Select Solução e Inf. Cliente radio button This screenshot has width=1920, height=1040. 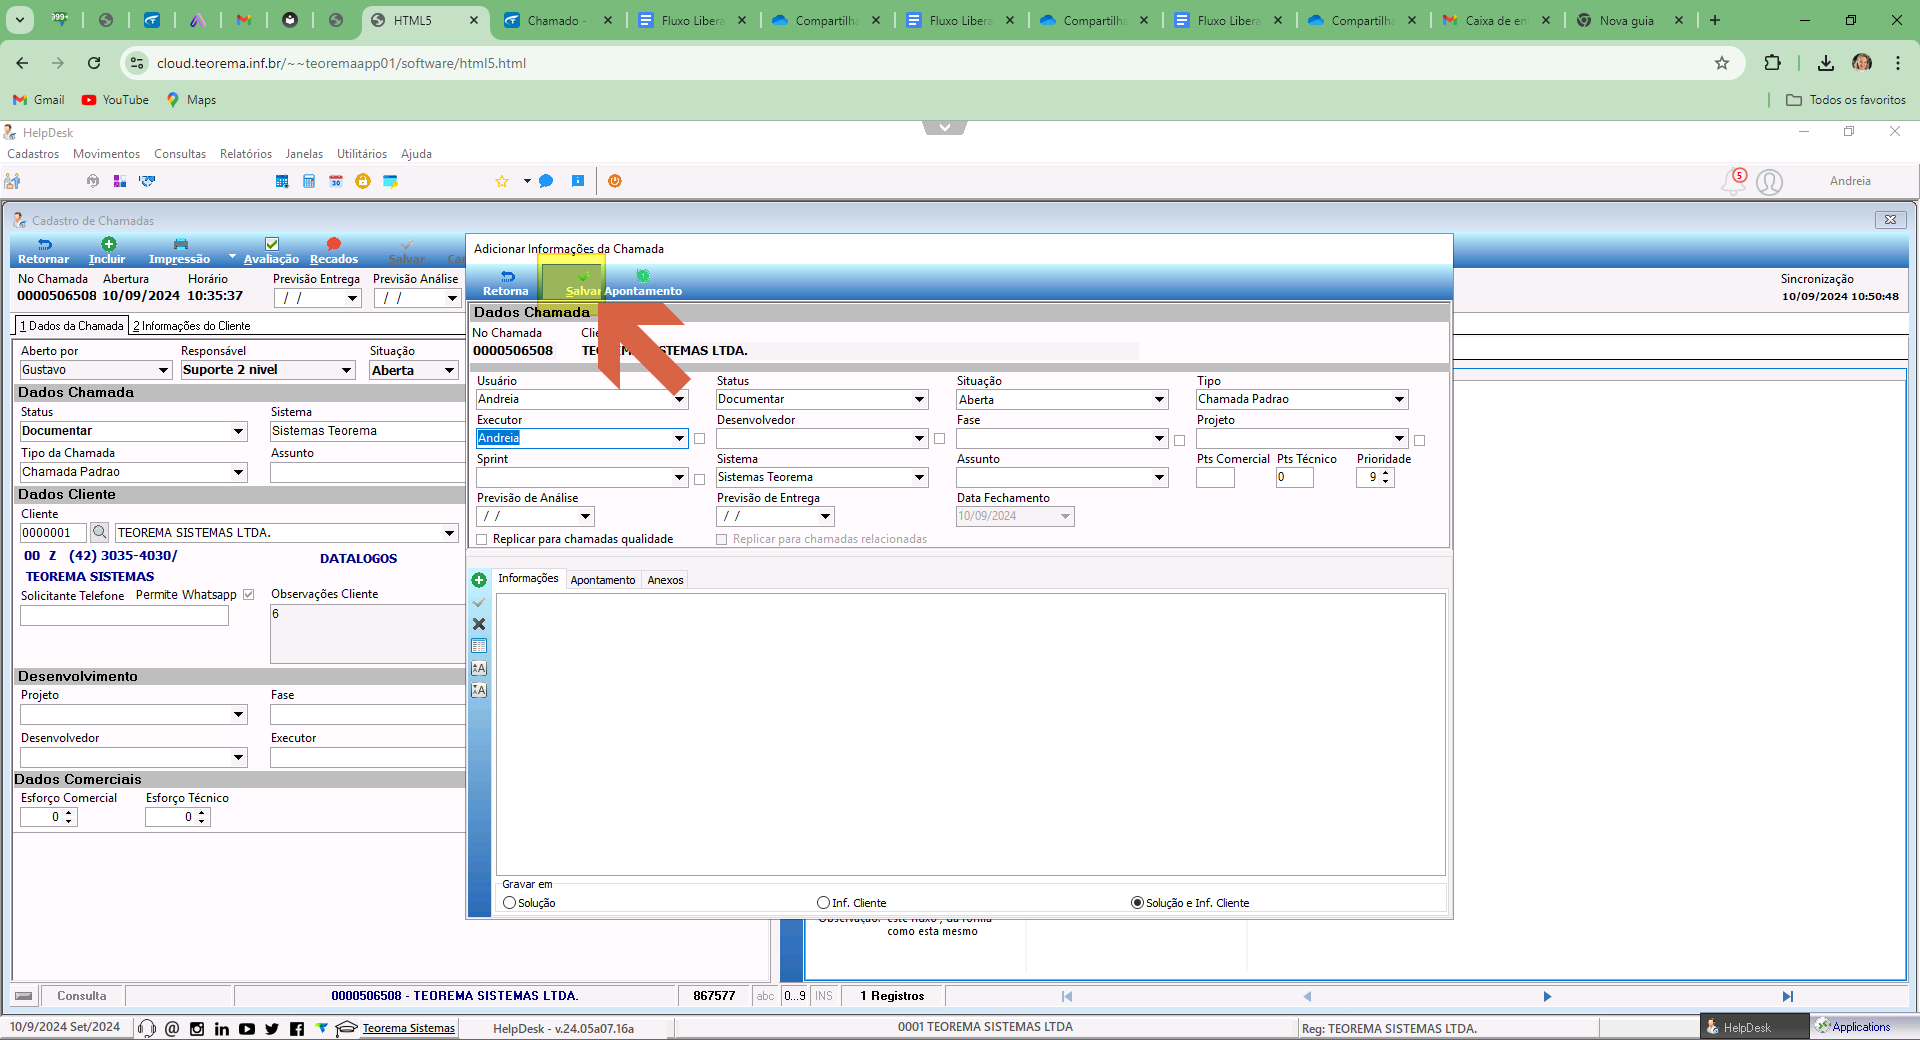point(1137,902)
